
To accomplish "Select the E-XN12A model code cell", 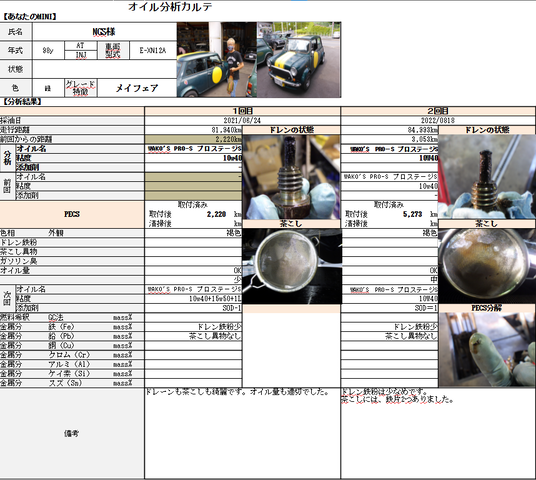I will click(153, 51).
